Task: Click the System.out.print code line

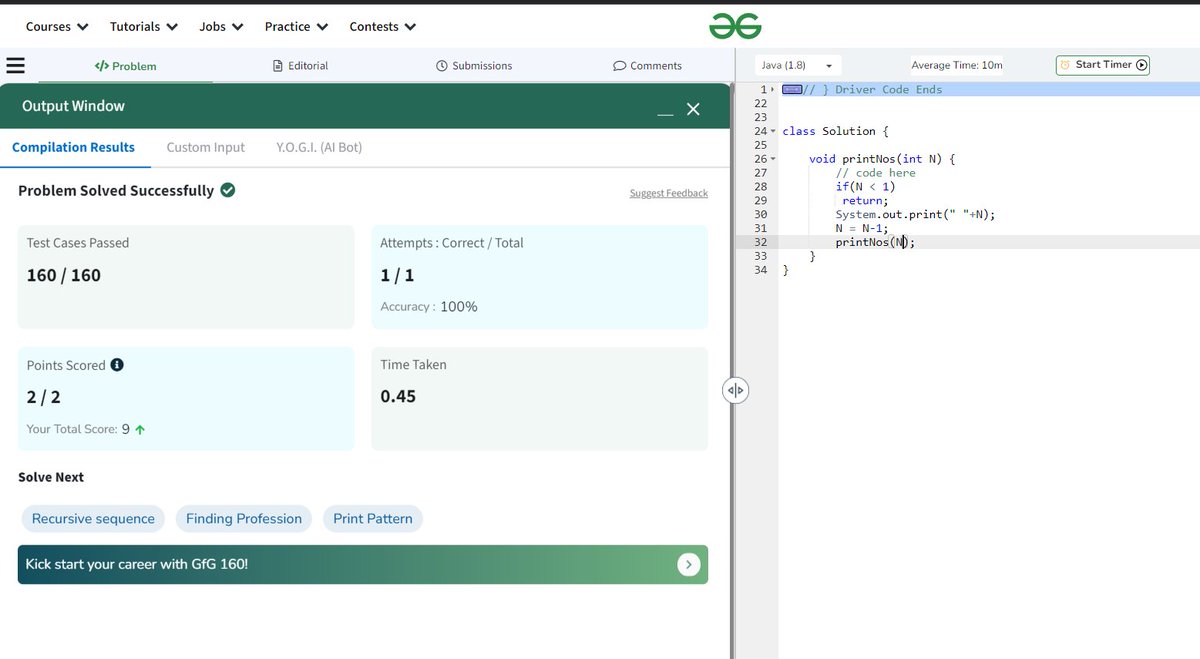Action: pyautogui.click(x=915, y=214)
